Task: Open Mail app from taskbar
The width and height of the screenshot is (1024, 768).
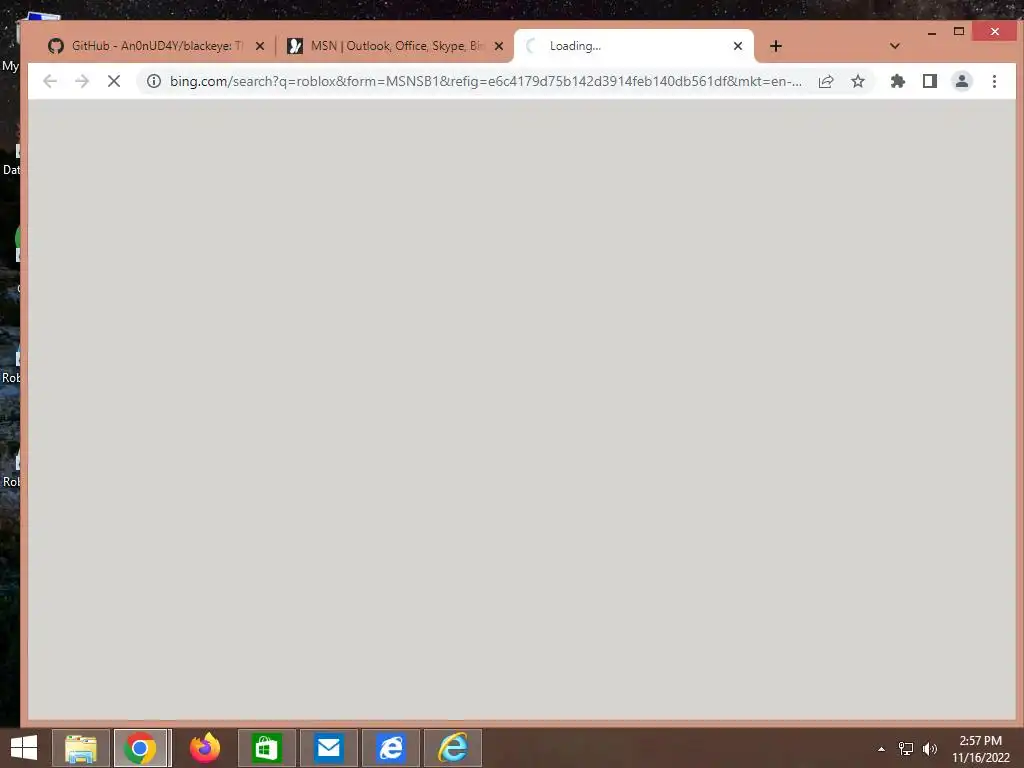Action: (328, 748)
